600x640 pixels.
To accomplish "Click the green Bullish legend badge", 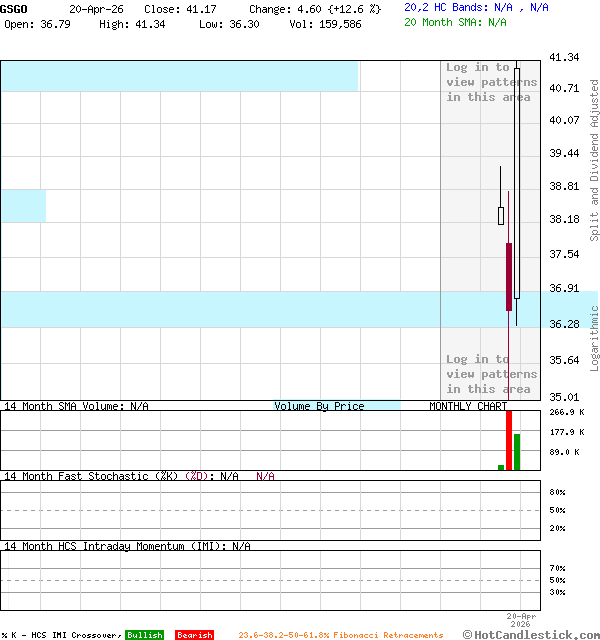I will coord(144,635).
